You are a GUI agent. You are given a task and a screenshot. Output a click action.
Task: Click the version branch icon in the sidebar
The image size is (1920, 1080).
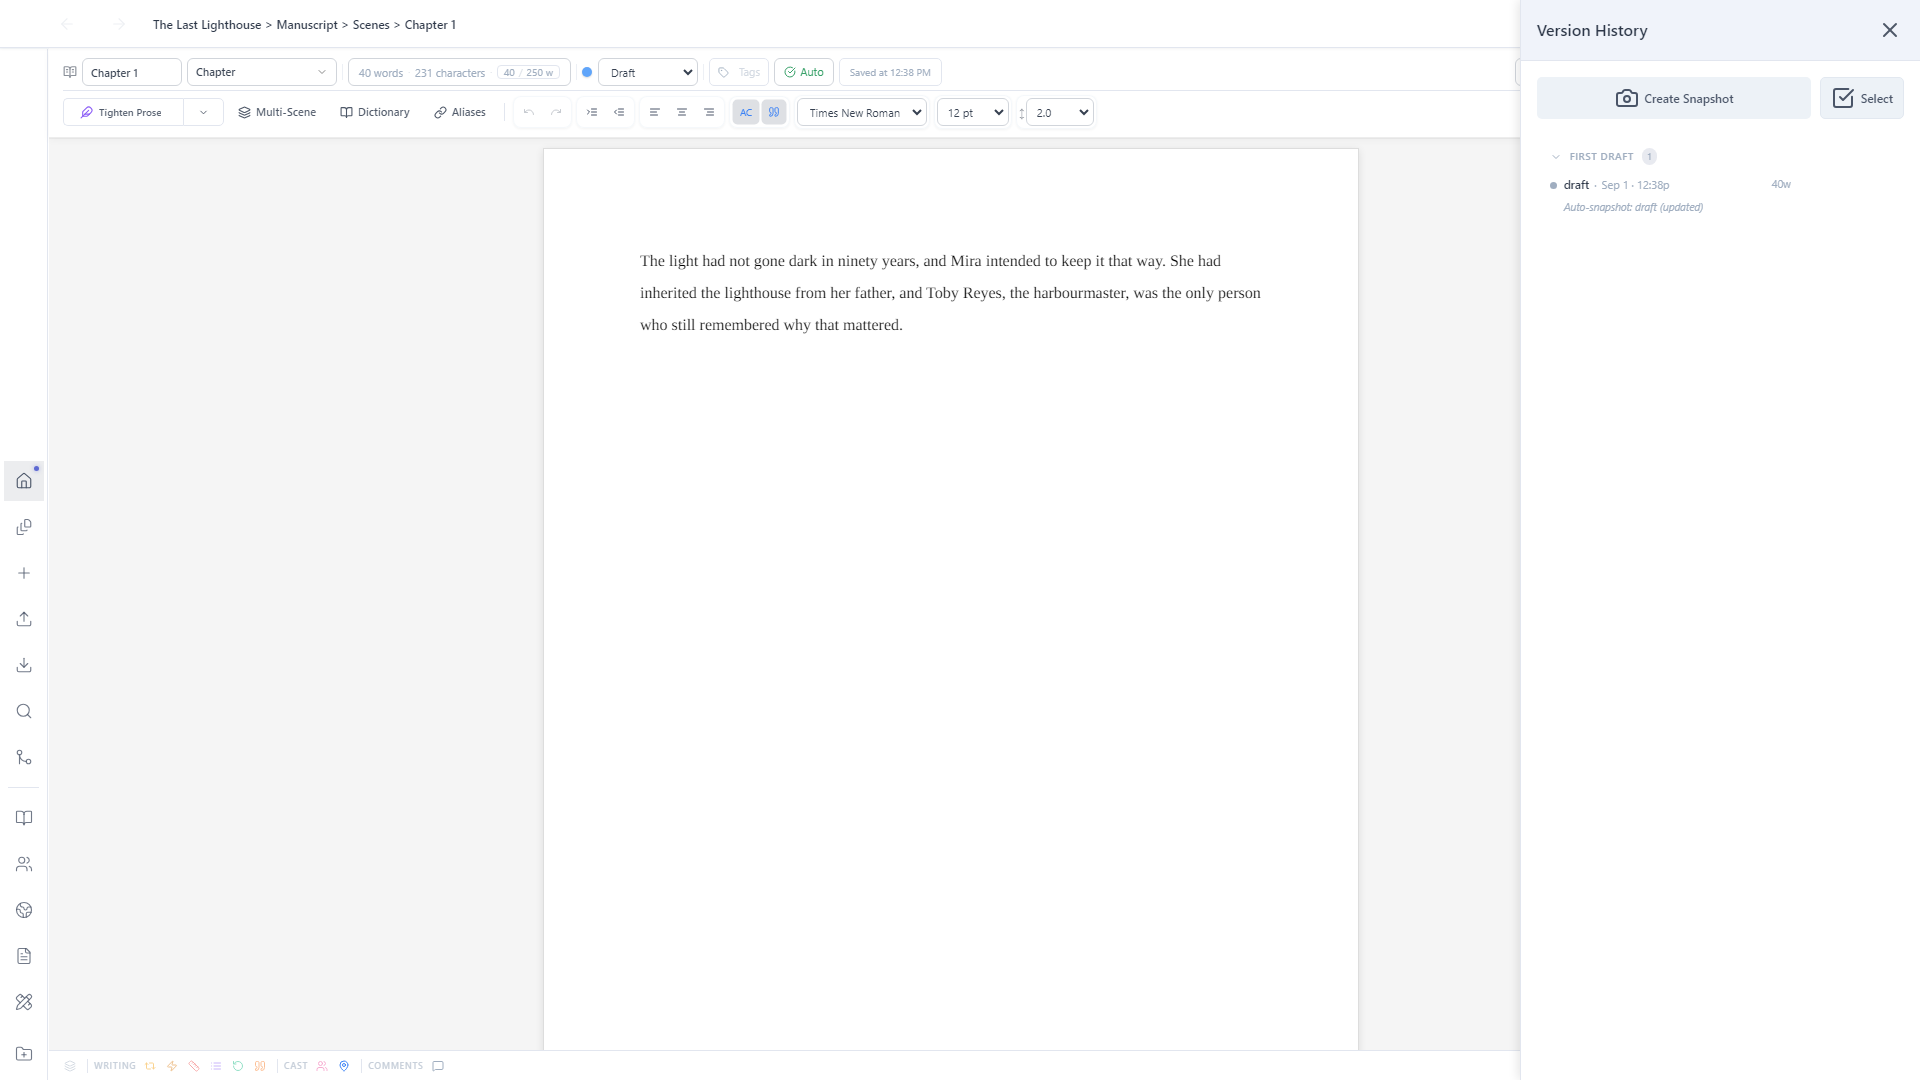click(24, 757)
